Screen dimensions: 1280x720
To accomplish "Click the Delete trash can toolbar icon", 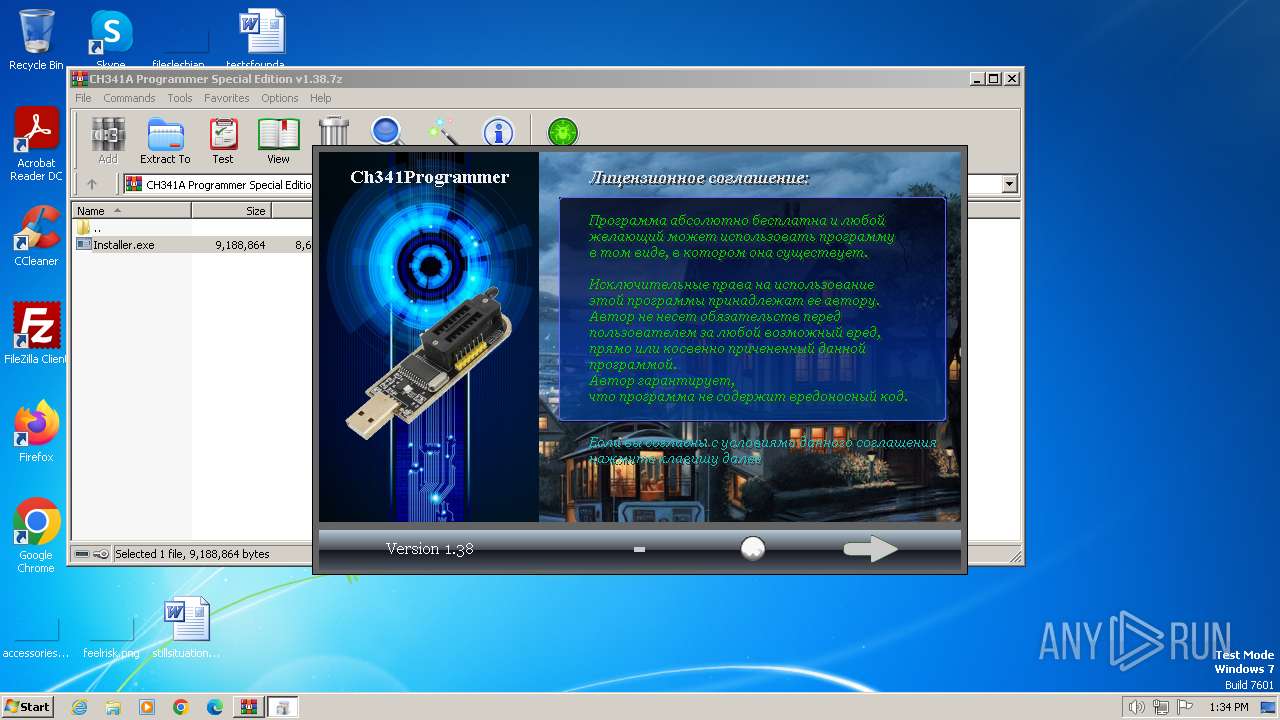I will coord(334,132).
